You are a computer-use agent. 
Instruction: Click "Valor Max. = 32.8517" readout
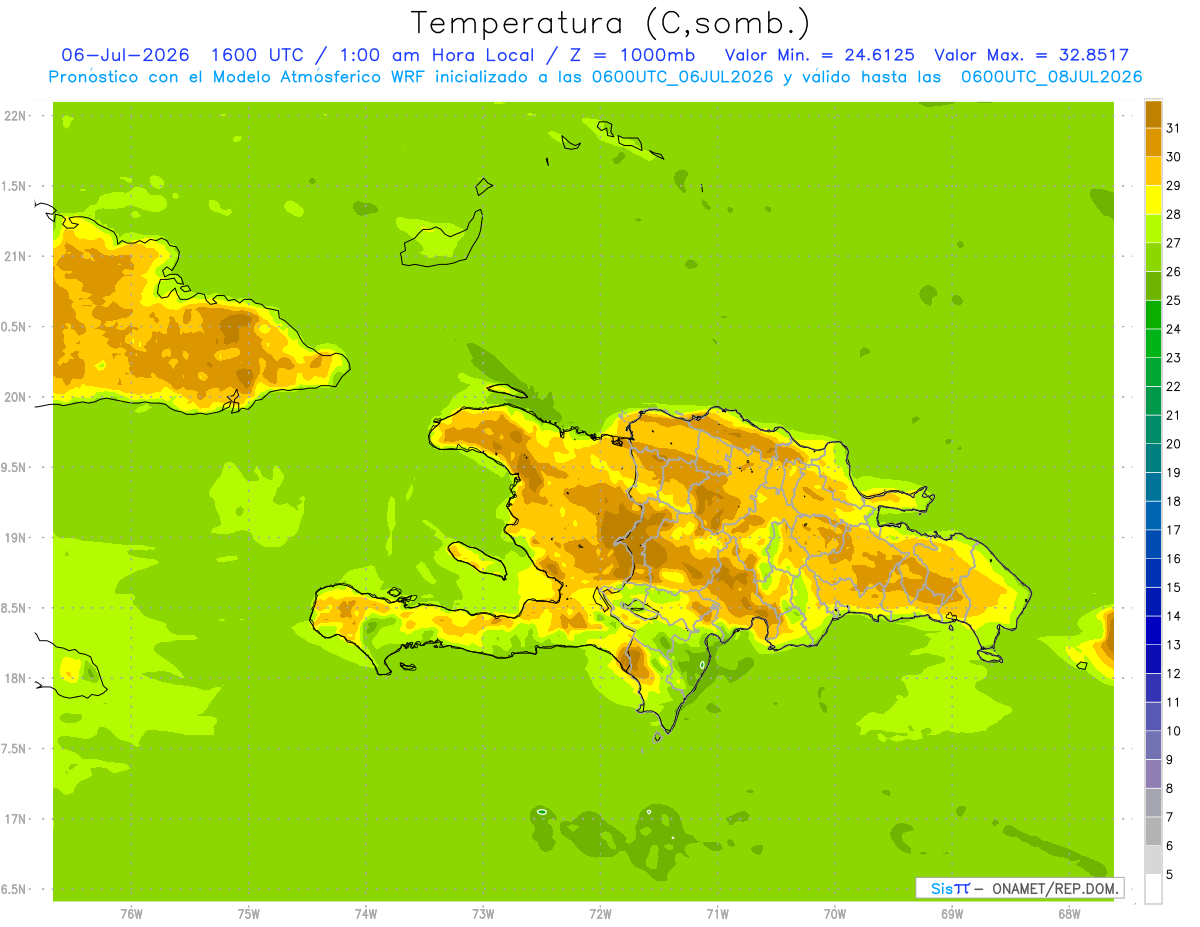[x=1032, y=55]
